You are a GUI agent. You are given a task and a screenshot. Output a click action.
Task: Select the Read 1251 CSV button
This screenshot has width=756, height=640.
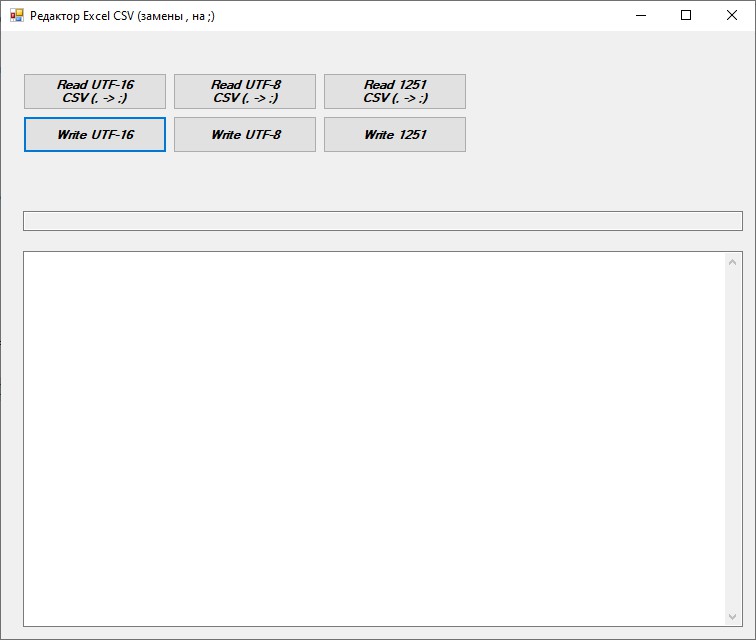[x=395, y=91]
